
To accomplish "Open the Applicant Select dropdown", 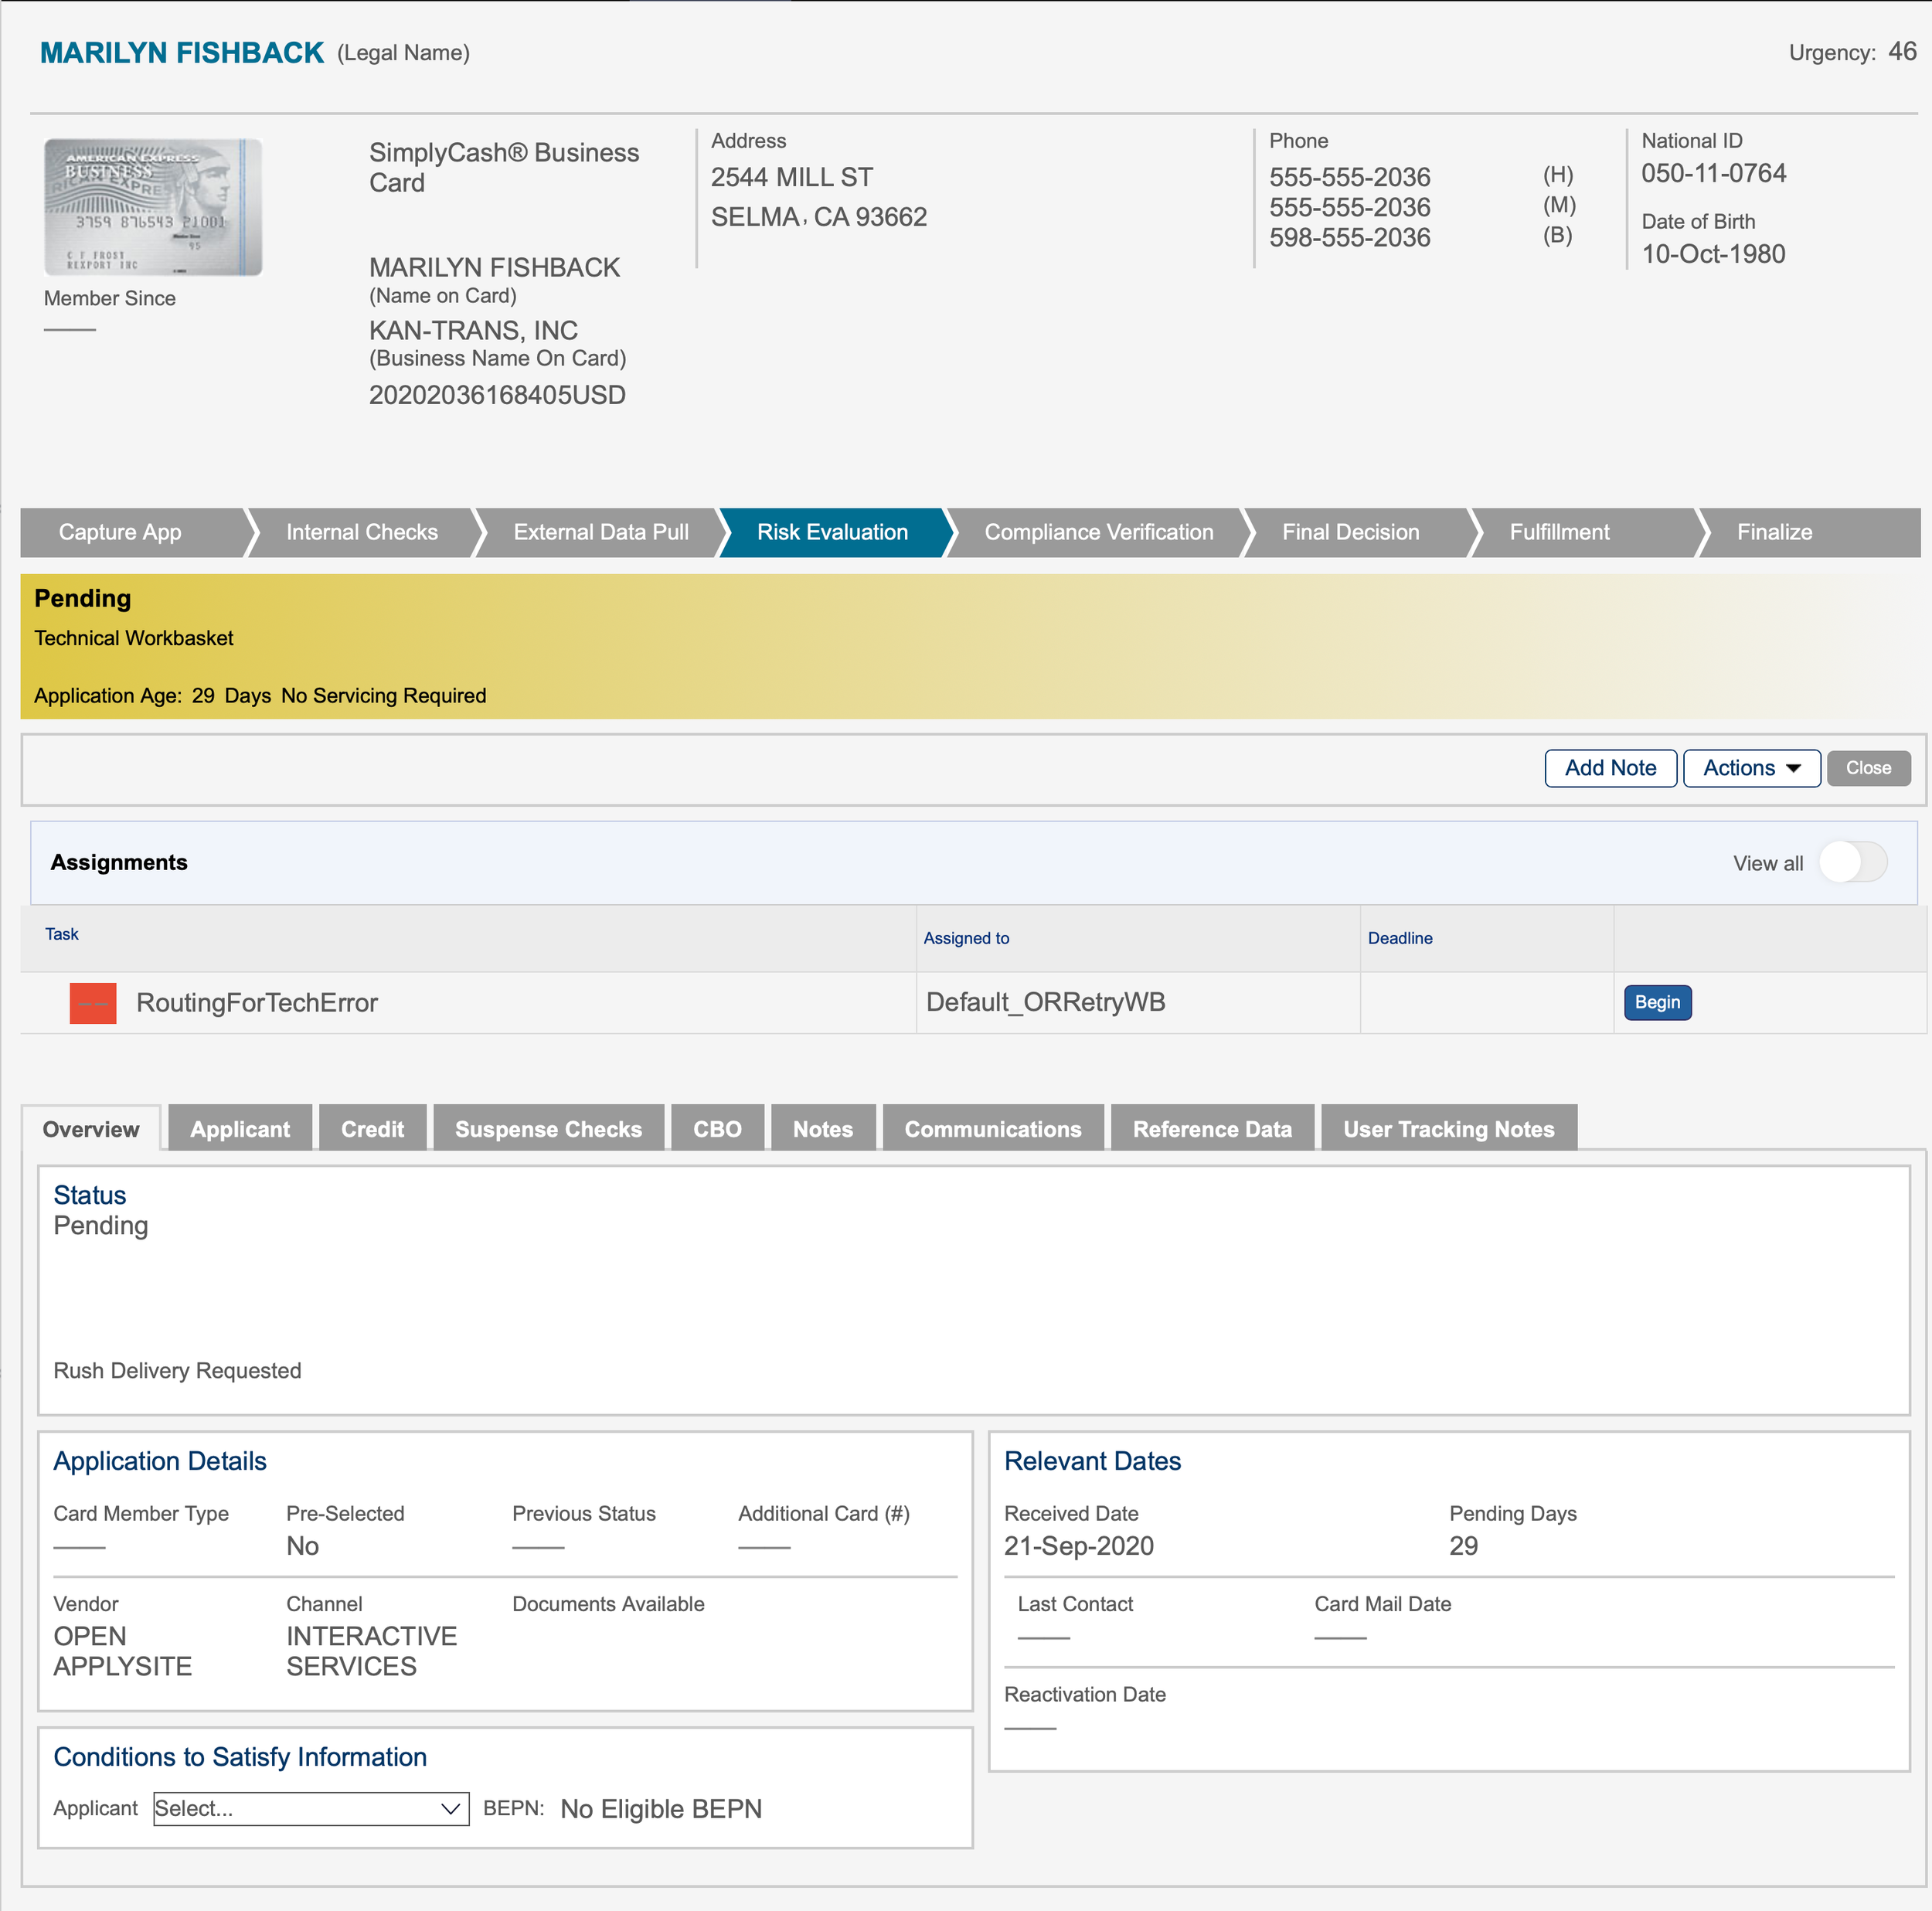I will 310,1808.
